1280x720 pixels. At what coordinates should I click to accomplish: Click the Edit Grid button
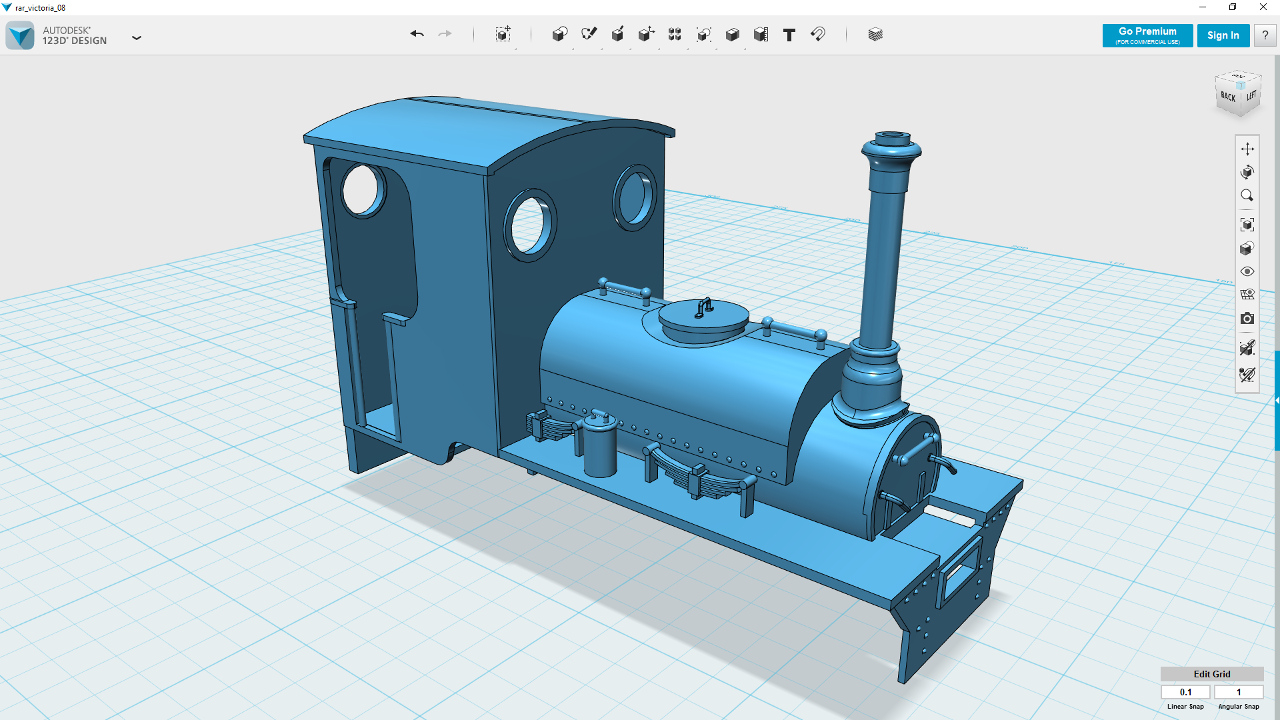pos(1212,674)
